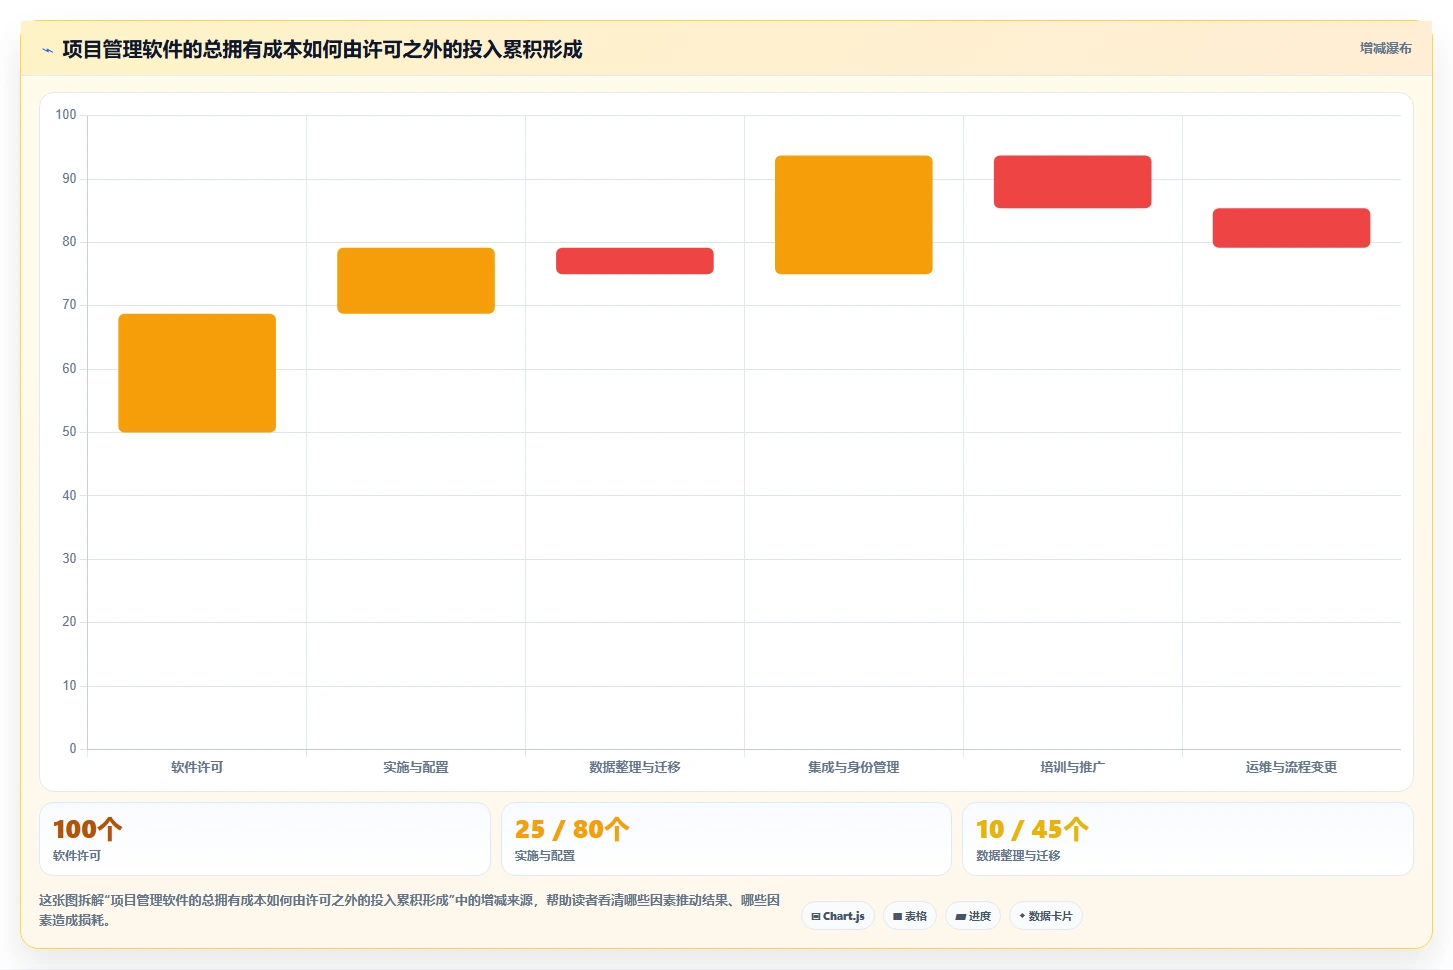Click the y-axis value 80
This screenshot has height=970, width=1453.
coord(69,242)
